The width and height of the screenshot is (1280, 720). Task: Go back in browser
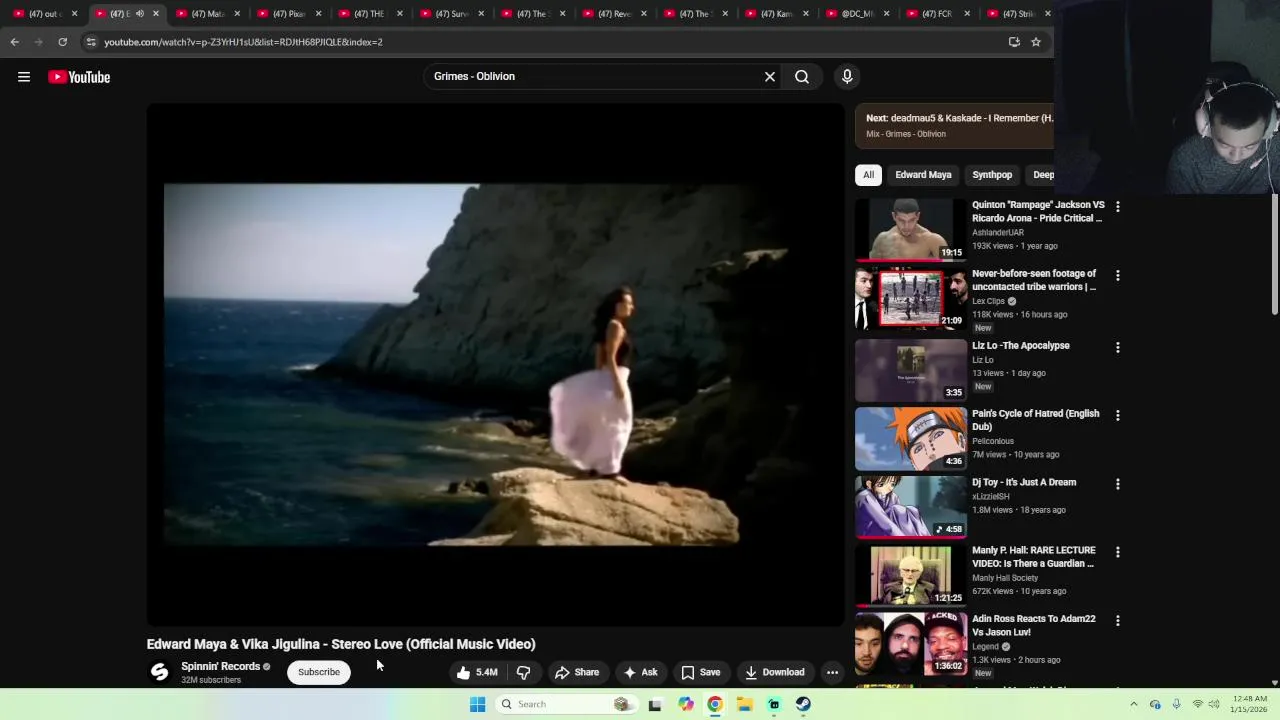tap(14, 42)
